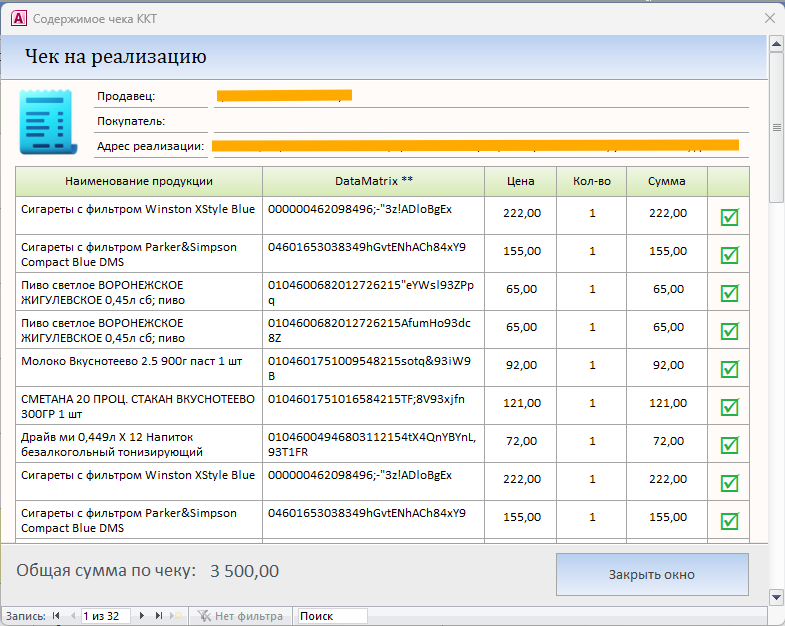Close the Содержимое чека ККТ window
785x626 pixels.
pos(770,19)
